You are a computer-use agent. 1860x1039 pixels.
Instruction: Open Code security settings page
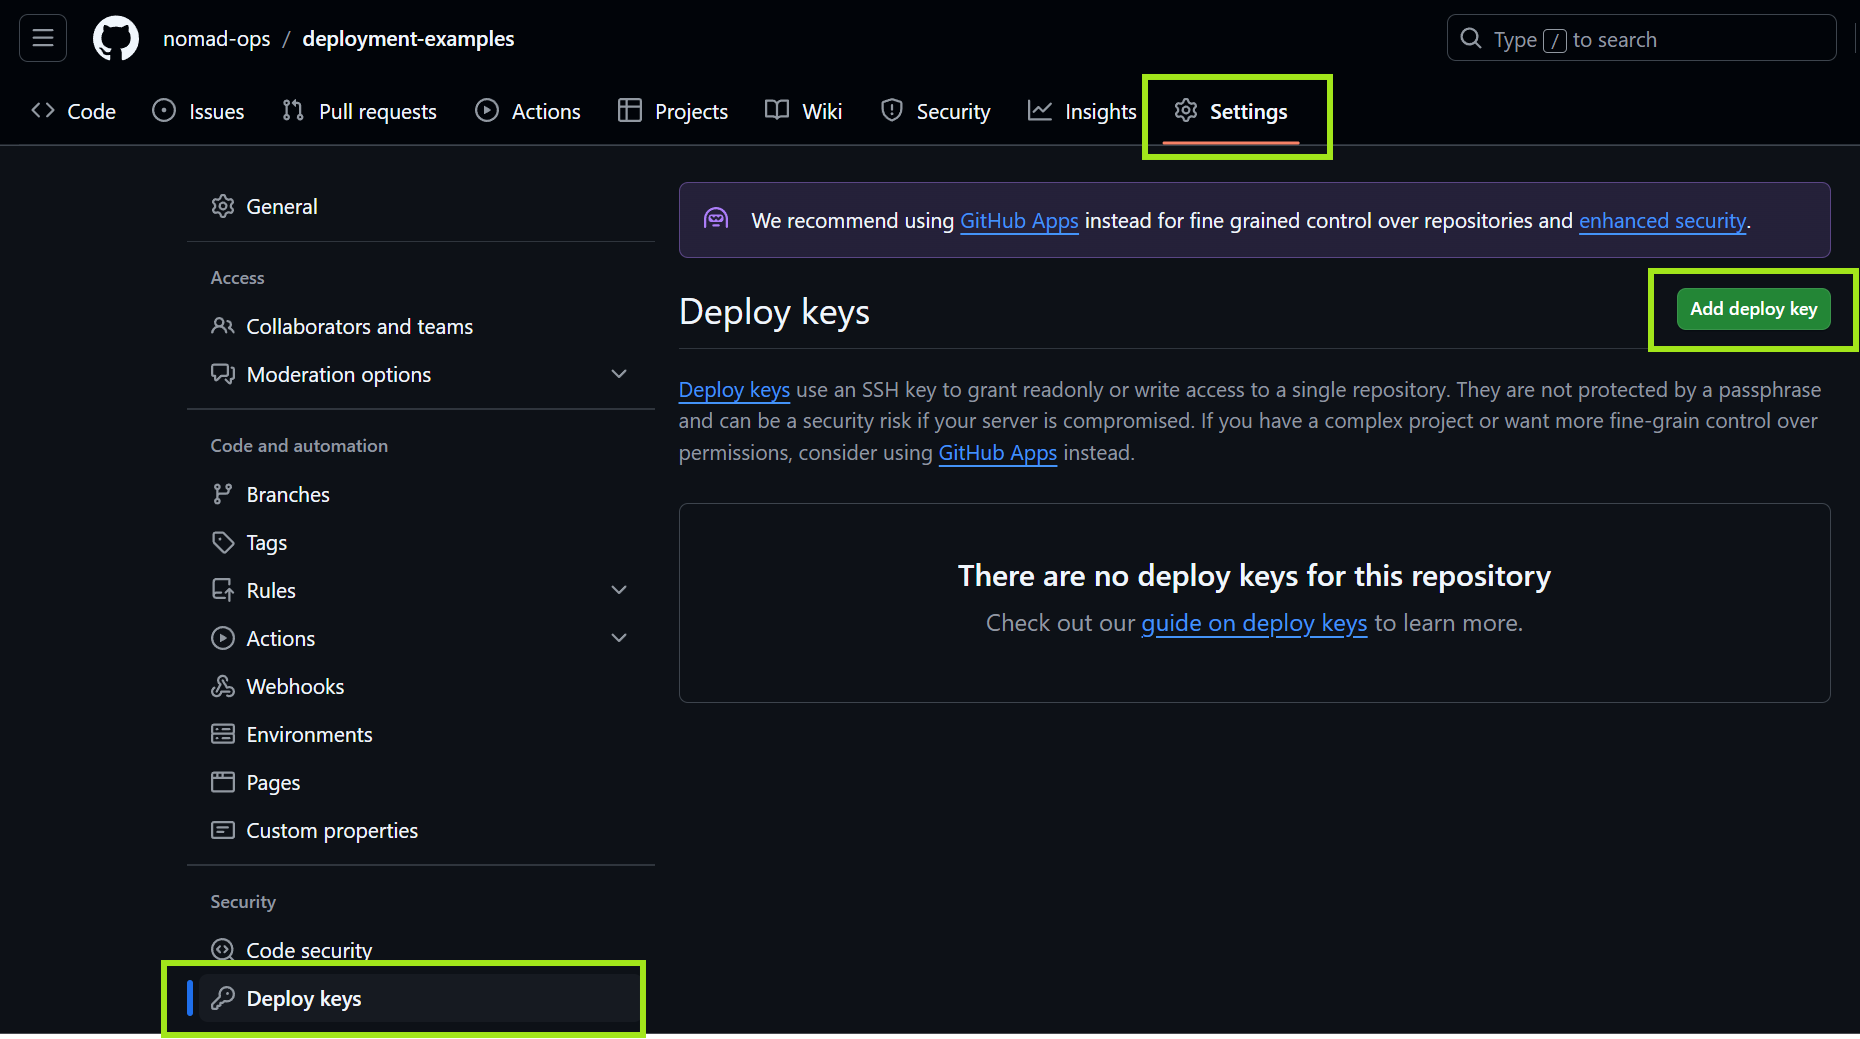pyautogui.click(x=420, y=950)
